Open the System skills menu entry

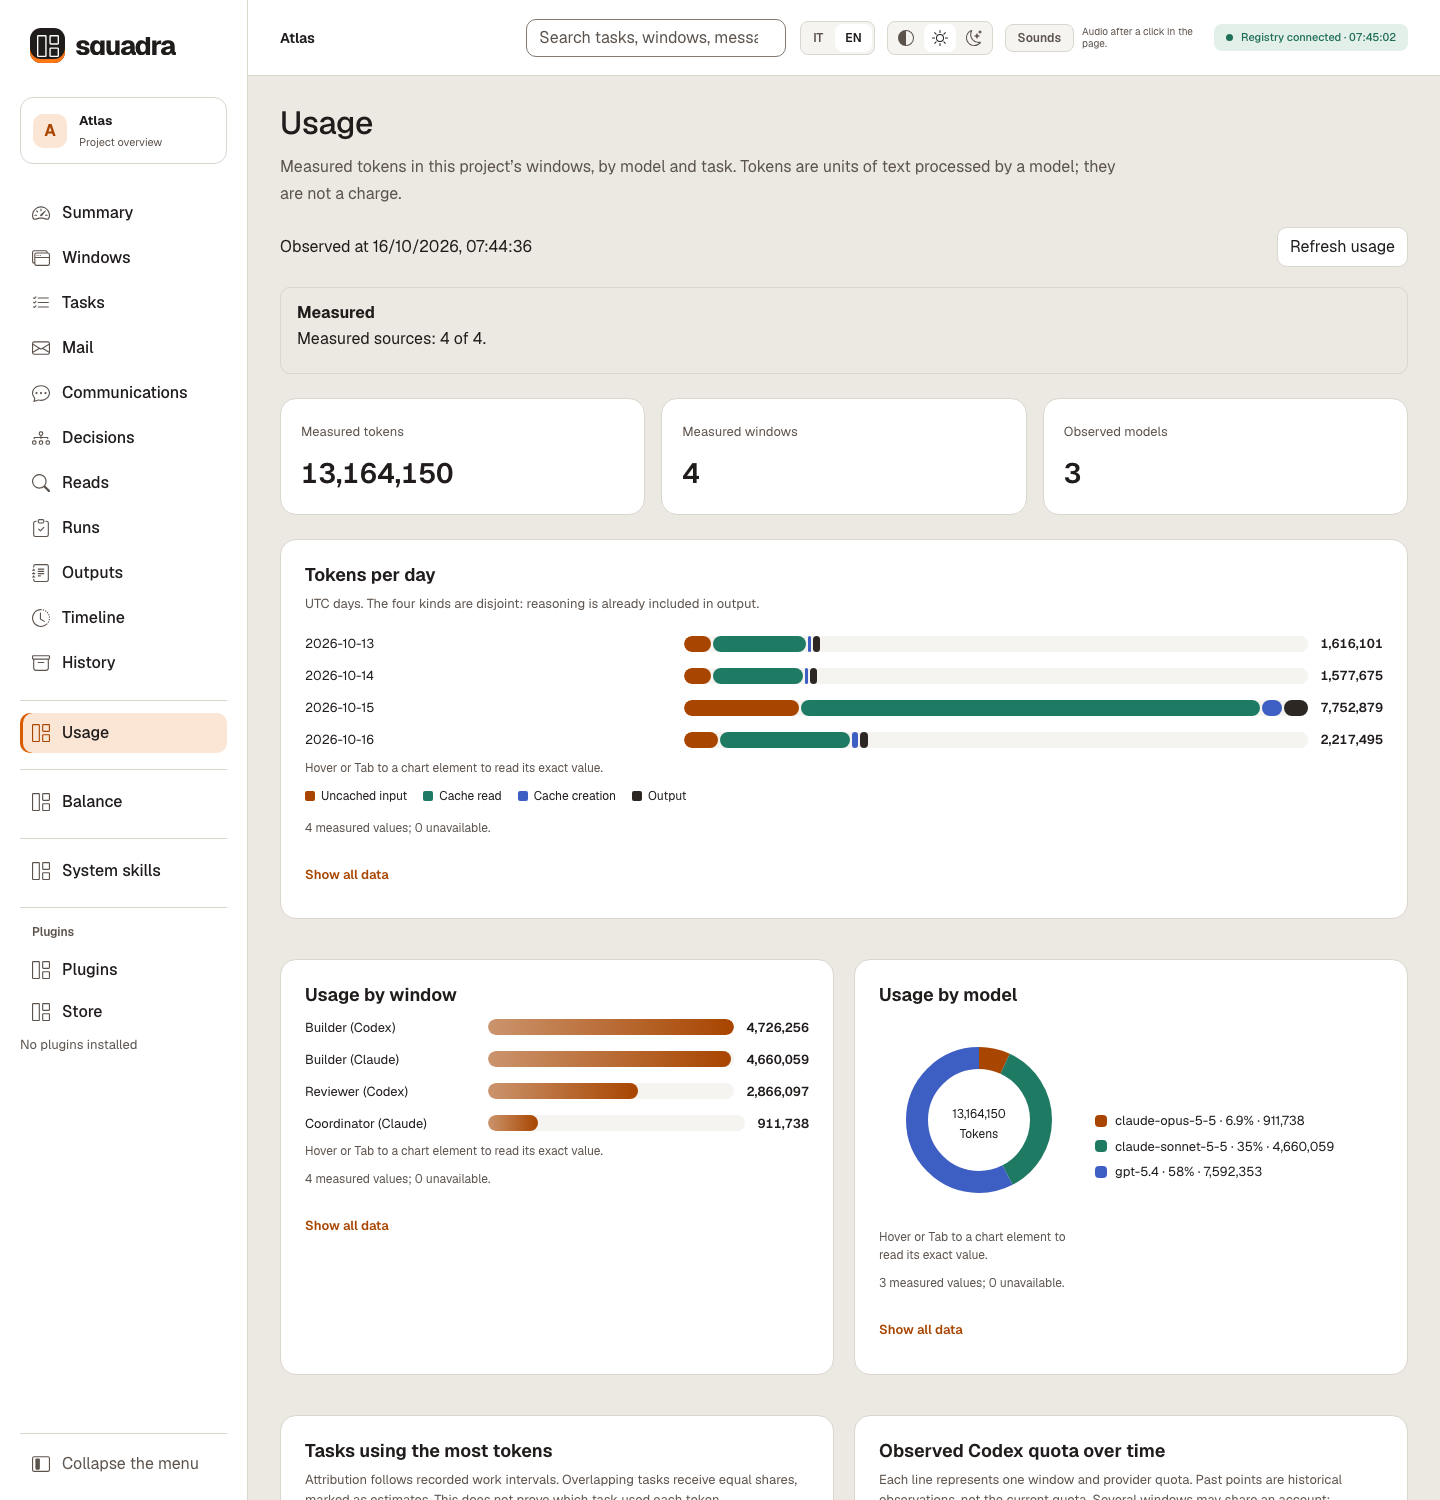click(x=123, y=871)
